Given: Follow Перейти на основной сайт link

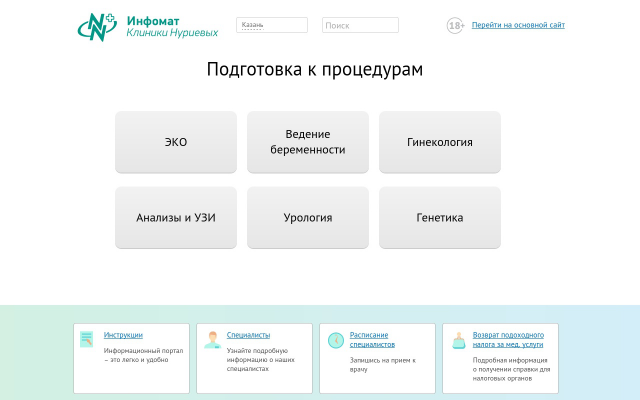Looking at the screenshot, I should click(518, 25).
